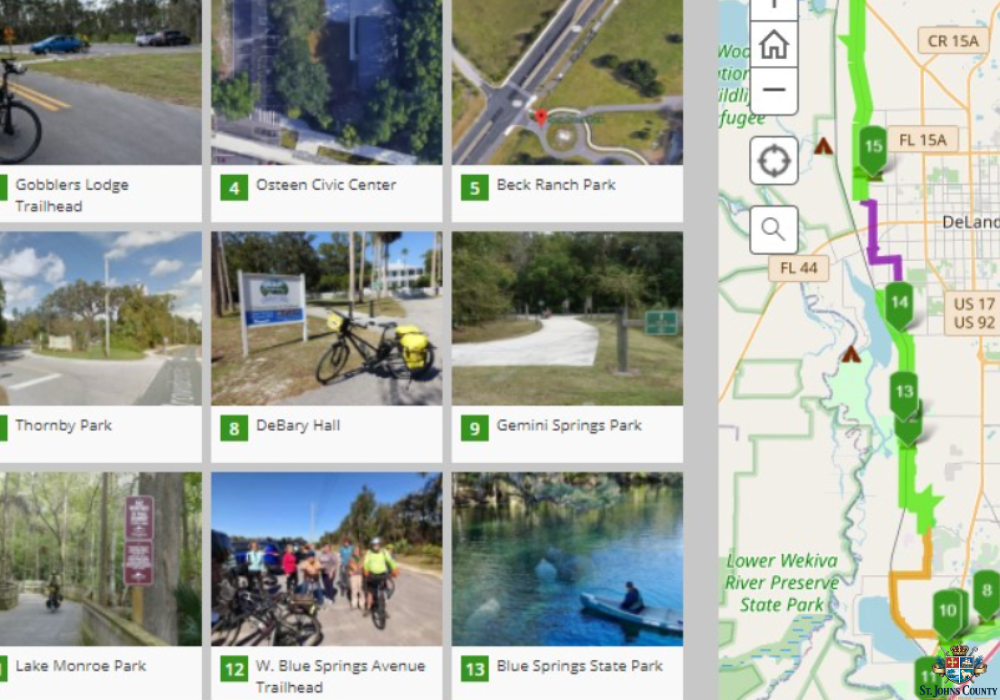Select the Thornby Park caption
Image resolution: width=1000 pixels, height=700 pixels.
tap(63, 425)
